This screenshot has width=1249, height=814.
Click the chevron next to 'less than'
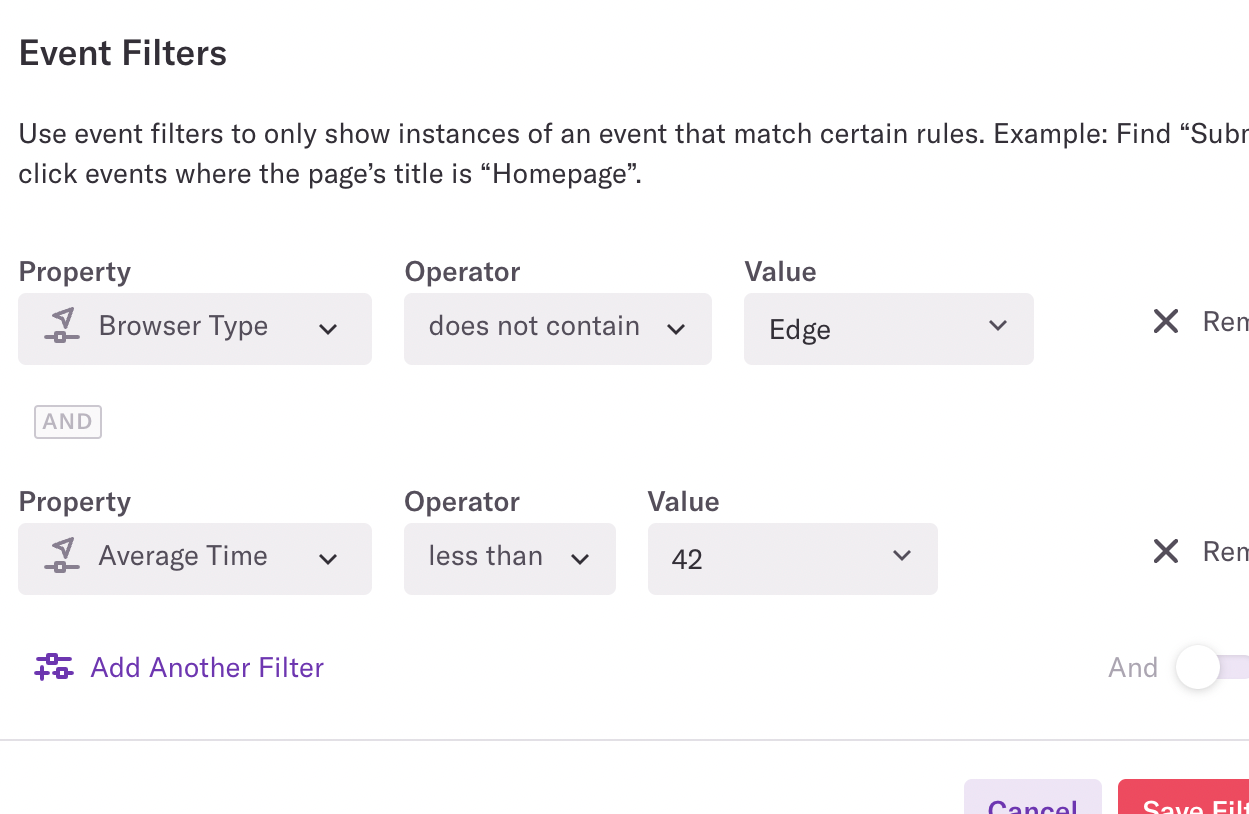580,559
